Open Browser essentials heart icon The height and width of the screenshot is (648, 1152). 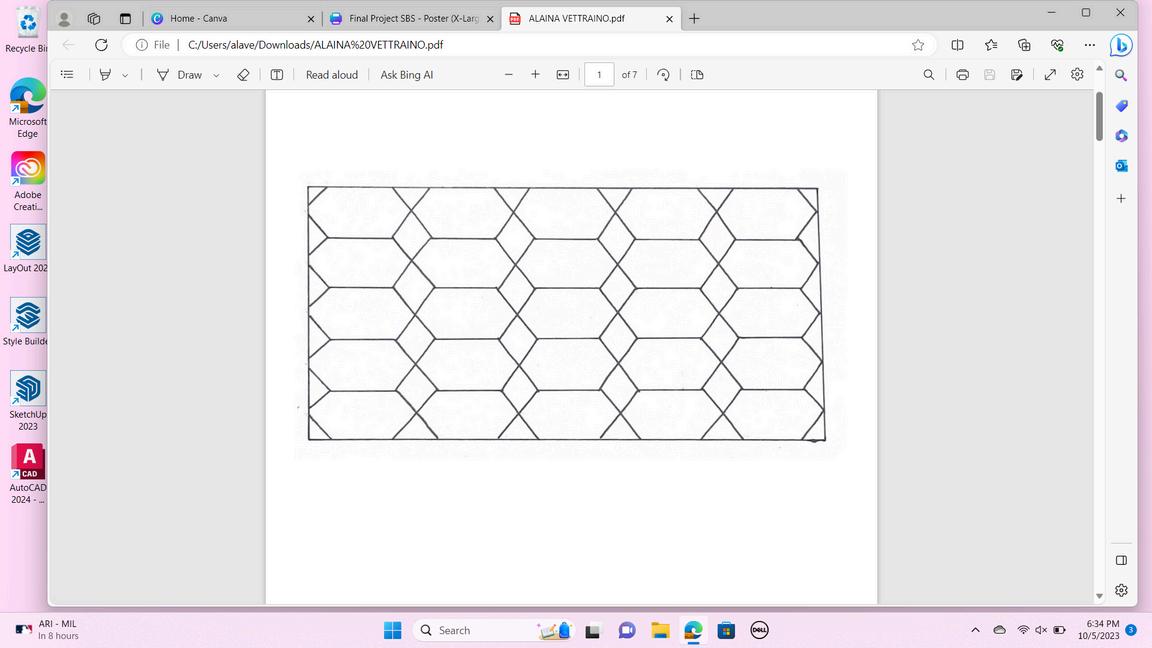pos(1057,45)
